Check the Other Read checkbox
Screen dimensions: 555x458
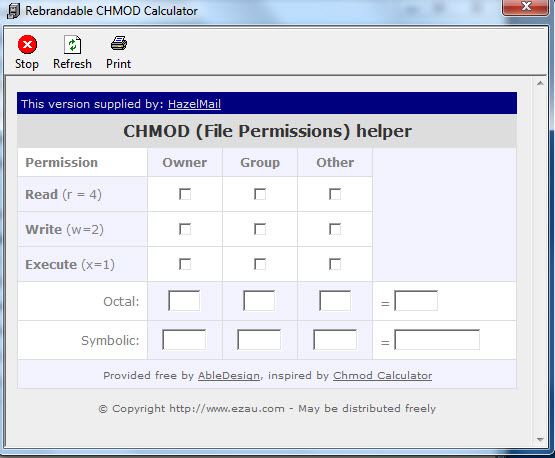[x=335, y=194]
